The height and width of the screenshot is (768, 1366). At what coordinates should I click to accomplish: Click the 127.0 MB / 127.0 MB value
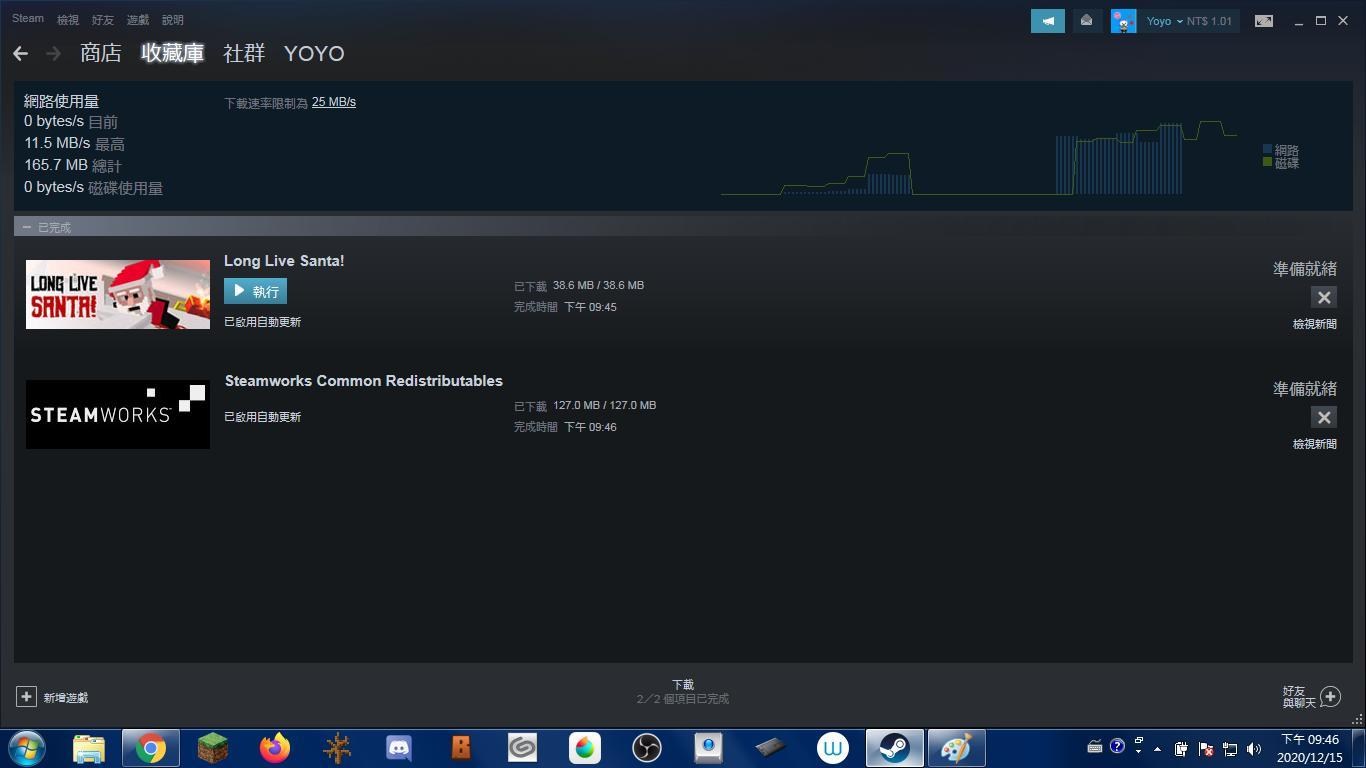(604, 406)
